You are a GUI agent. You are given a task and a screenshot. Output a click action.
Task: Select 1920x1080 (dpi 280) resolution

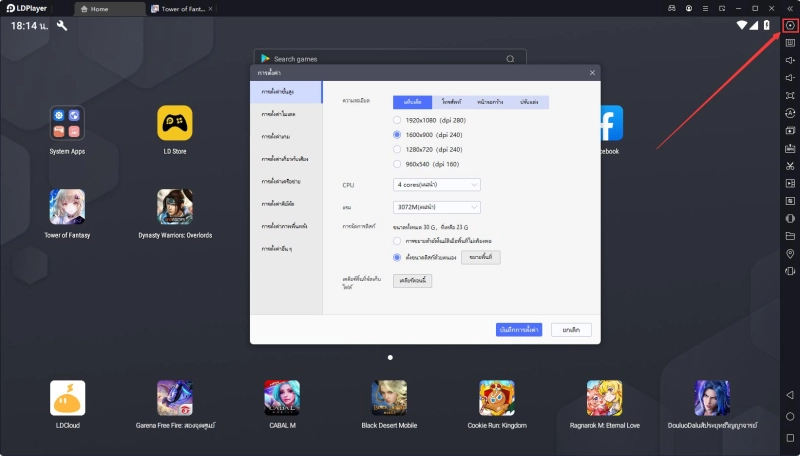tap(397, 119)
